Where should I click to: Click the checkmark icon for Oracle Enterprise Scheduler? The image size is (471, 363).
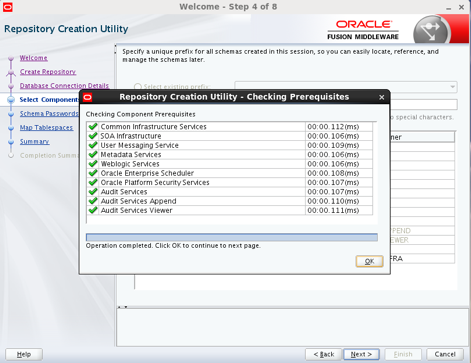pyautogui.click(x=93, y=173)
